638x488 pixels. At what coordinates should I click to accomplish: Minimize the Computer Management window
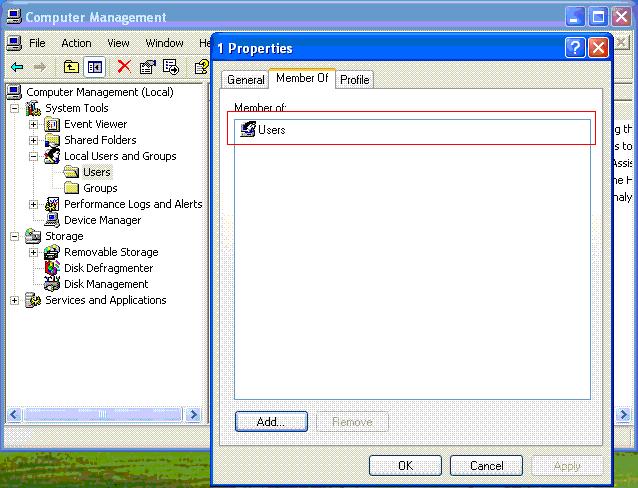point(575,17)
